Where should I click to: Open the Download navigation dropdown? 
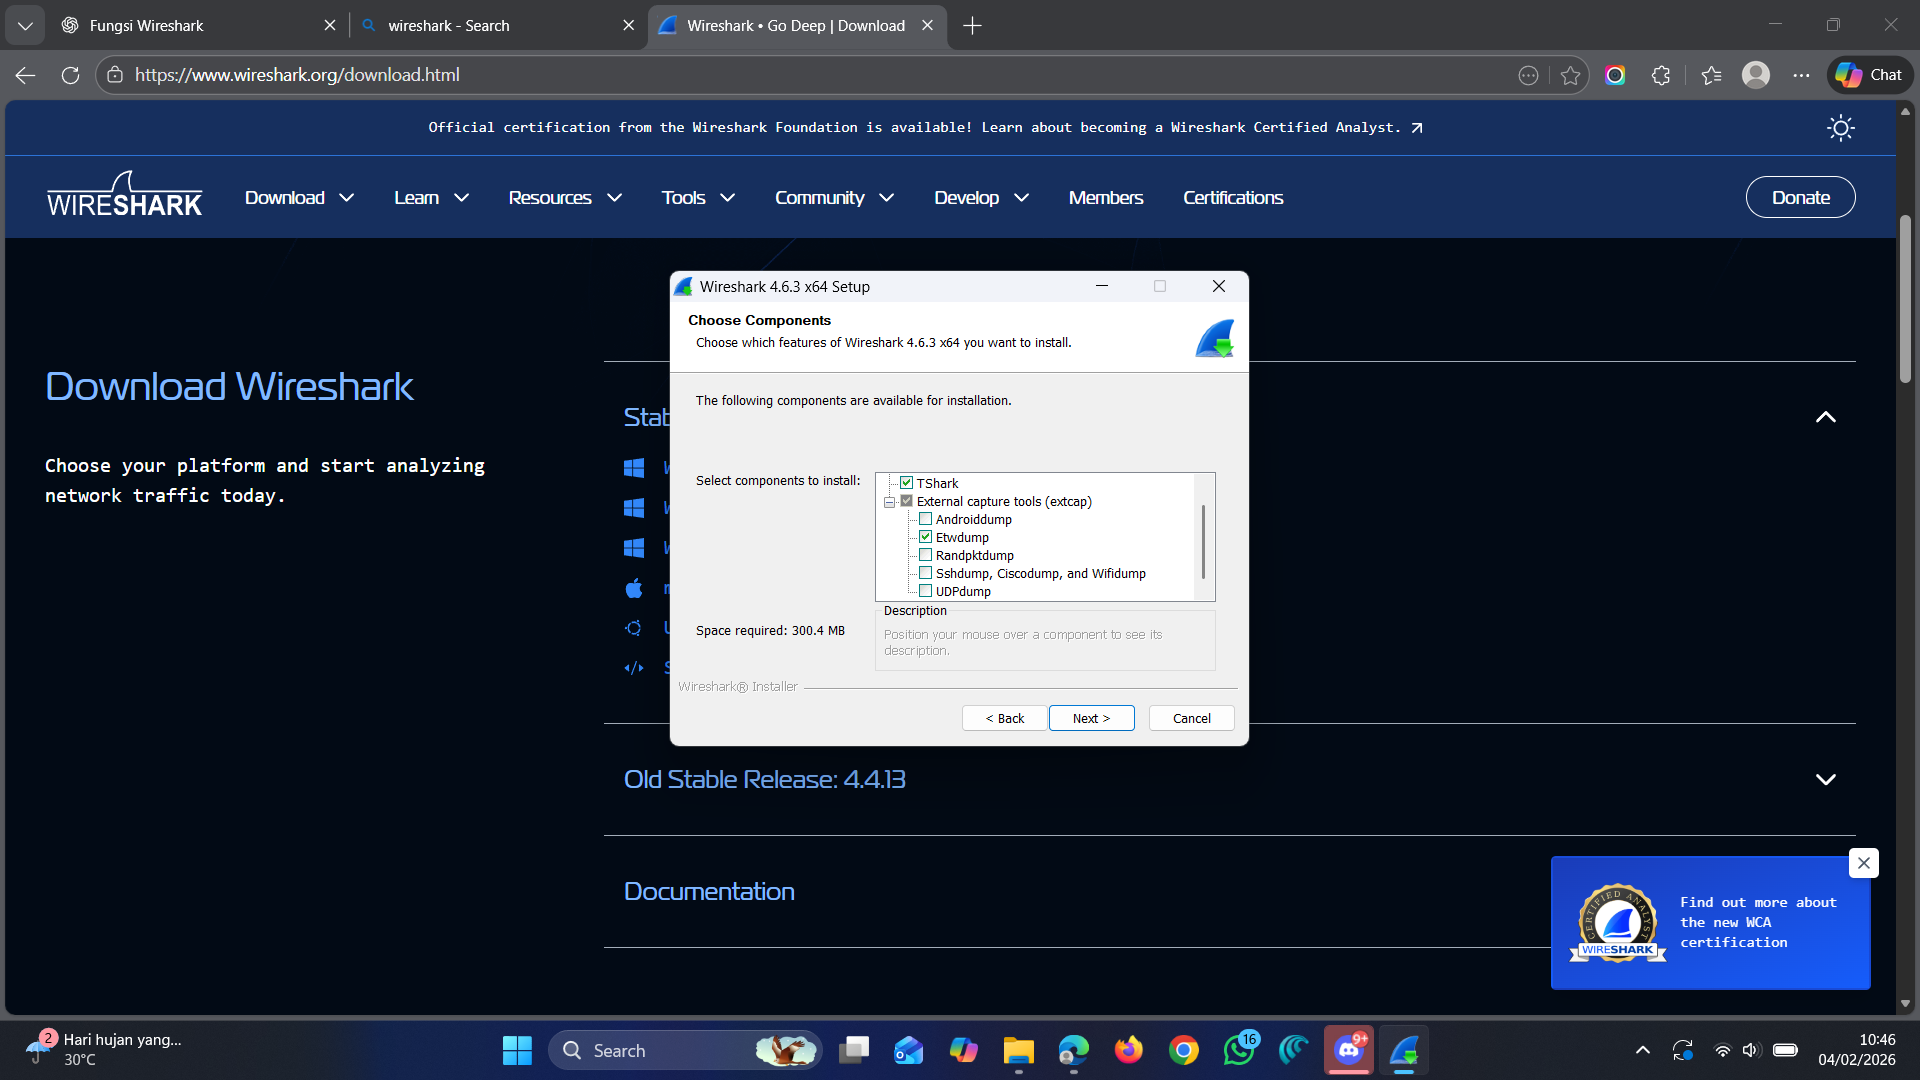coord(299,198)
